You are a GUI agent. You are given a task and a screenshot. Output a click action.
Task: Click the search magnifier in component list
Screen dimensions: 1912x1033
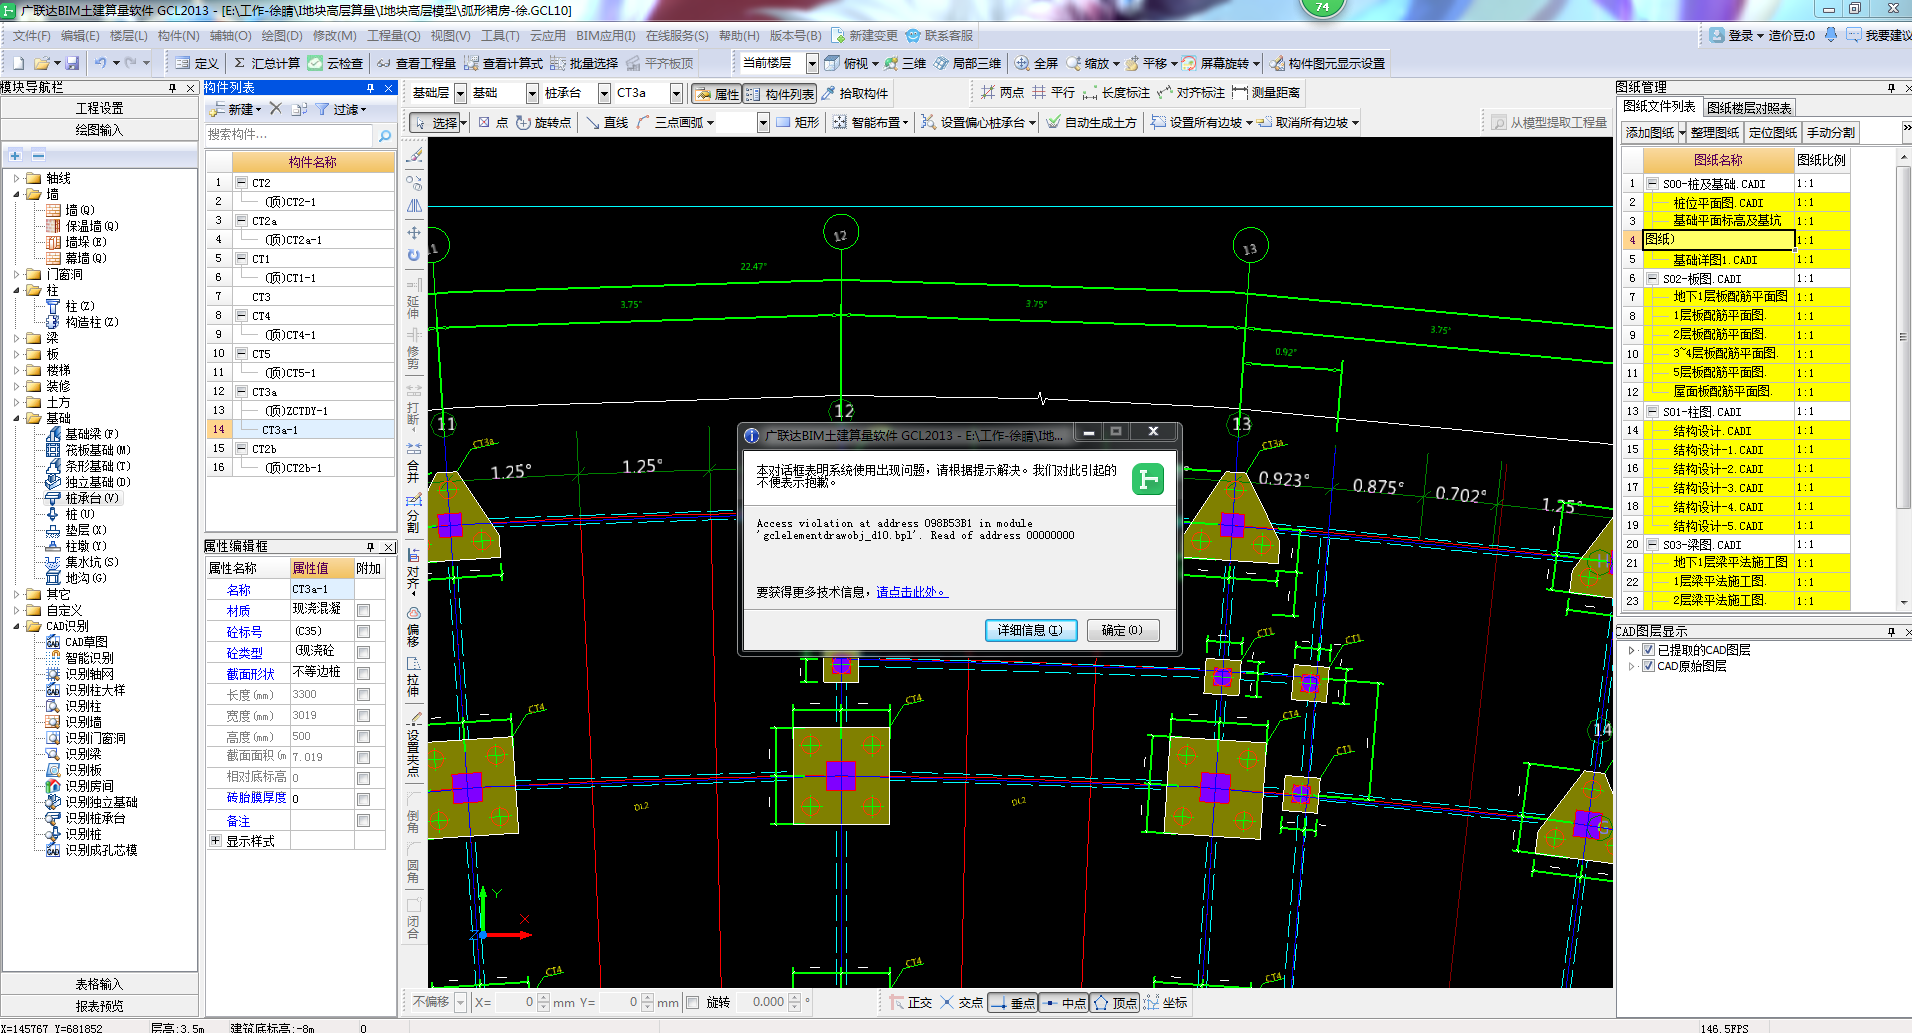(385, 135)
